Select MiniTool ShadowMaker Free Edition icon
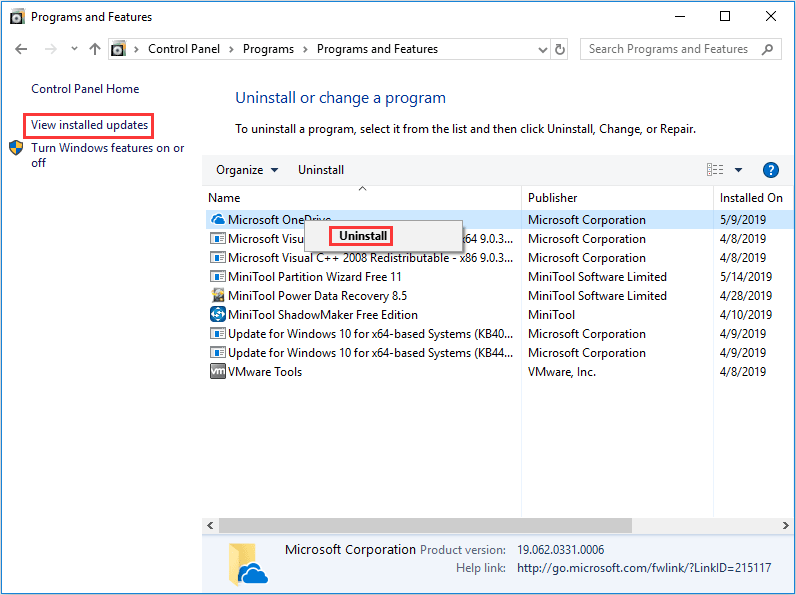This screenshot has height=595, width=796. 218,315
